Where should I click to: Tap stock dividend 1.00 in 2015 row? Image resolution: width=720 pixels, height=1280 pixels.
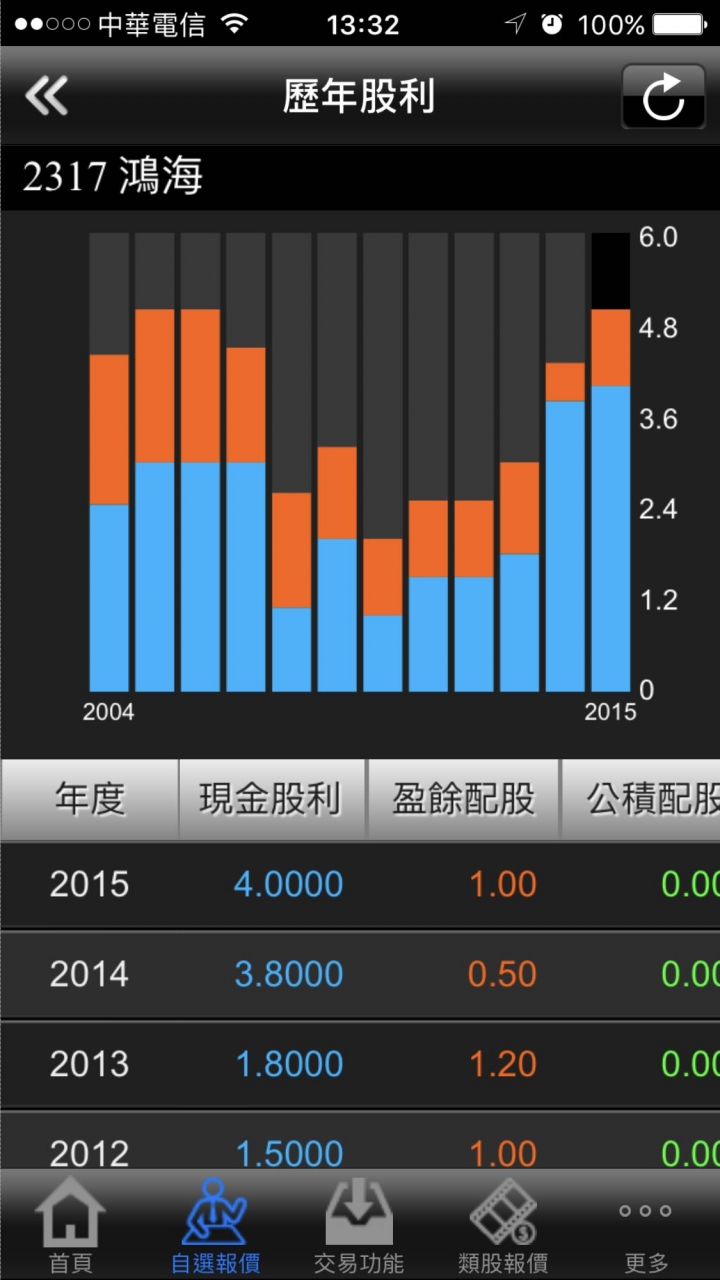(x=503, y=884)
